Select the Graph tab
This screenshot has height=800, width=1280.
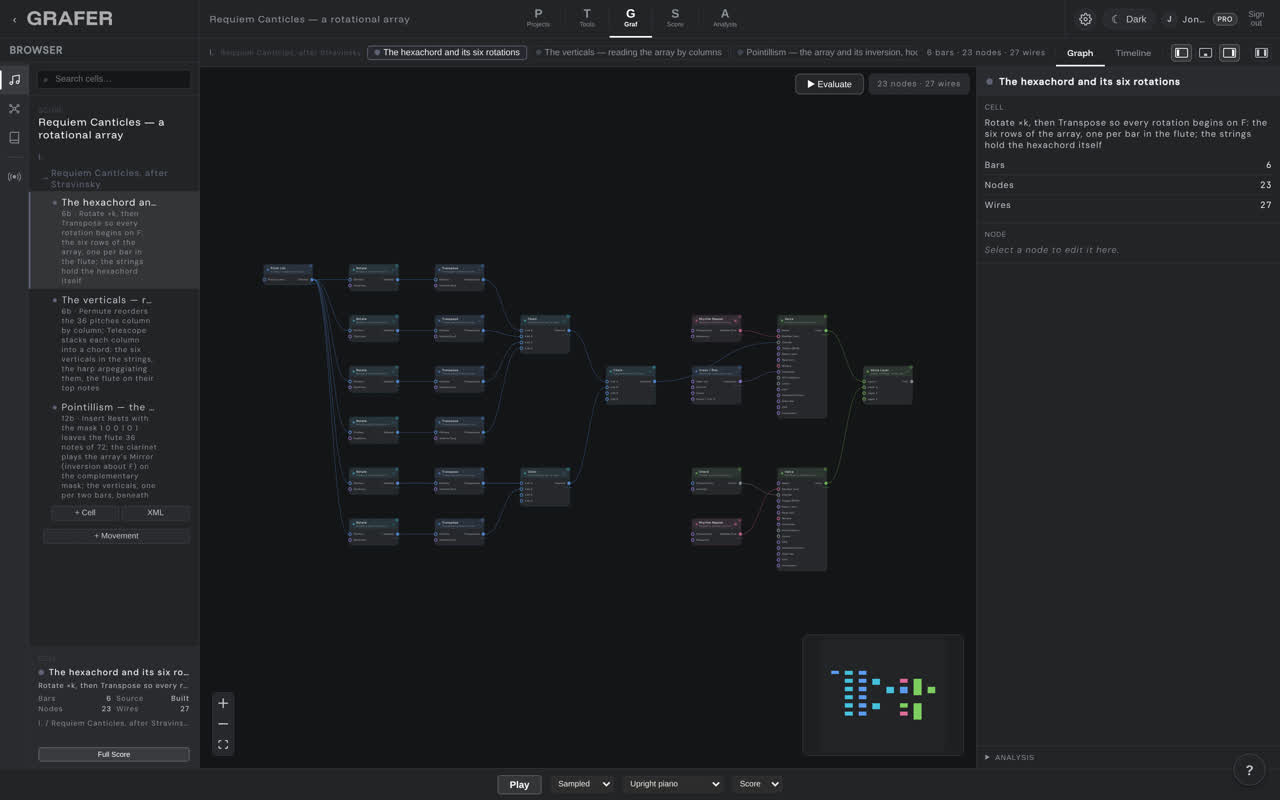[1080, 53]
